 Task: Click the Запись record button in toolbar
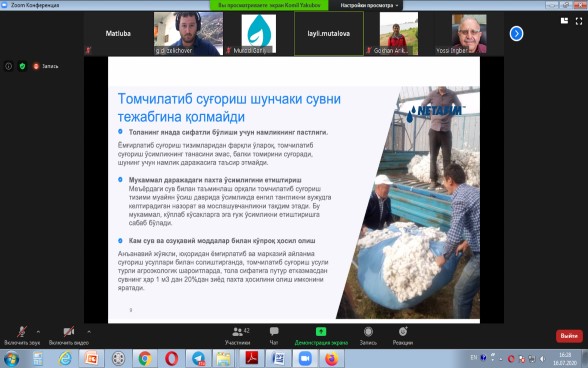click(368, 335)
